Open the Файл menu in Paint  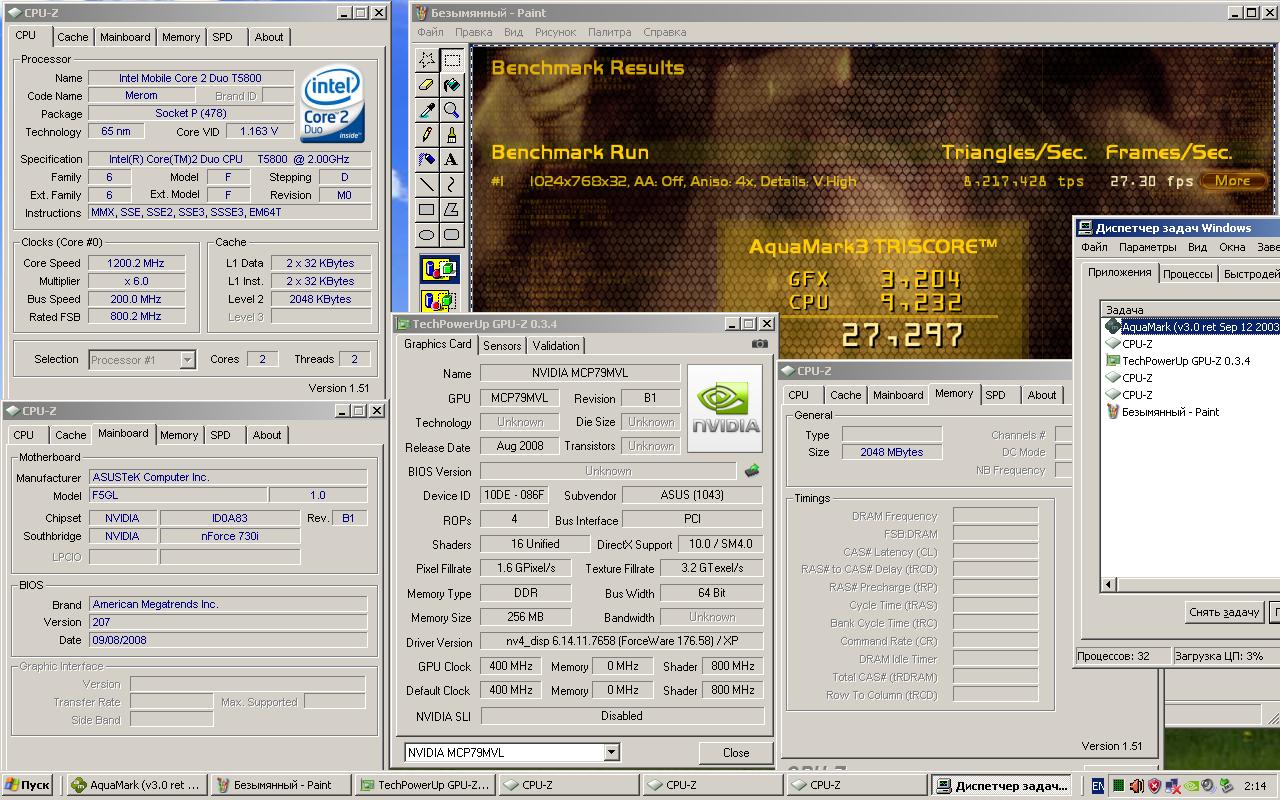430,32
